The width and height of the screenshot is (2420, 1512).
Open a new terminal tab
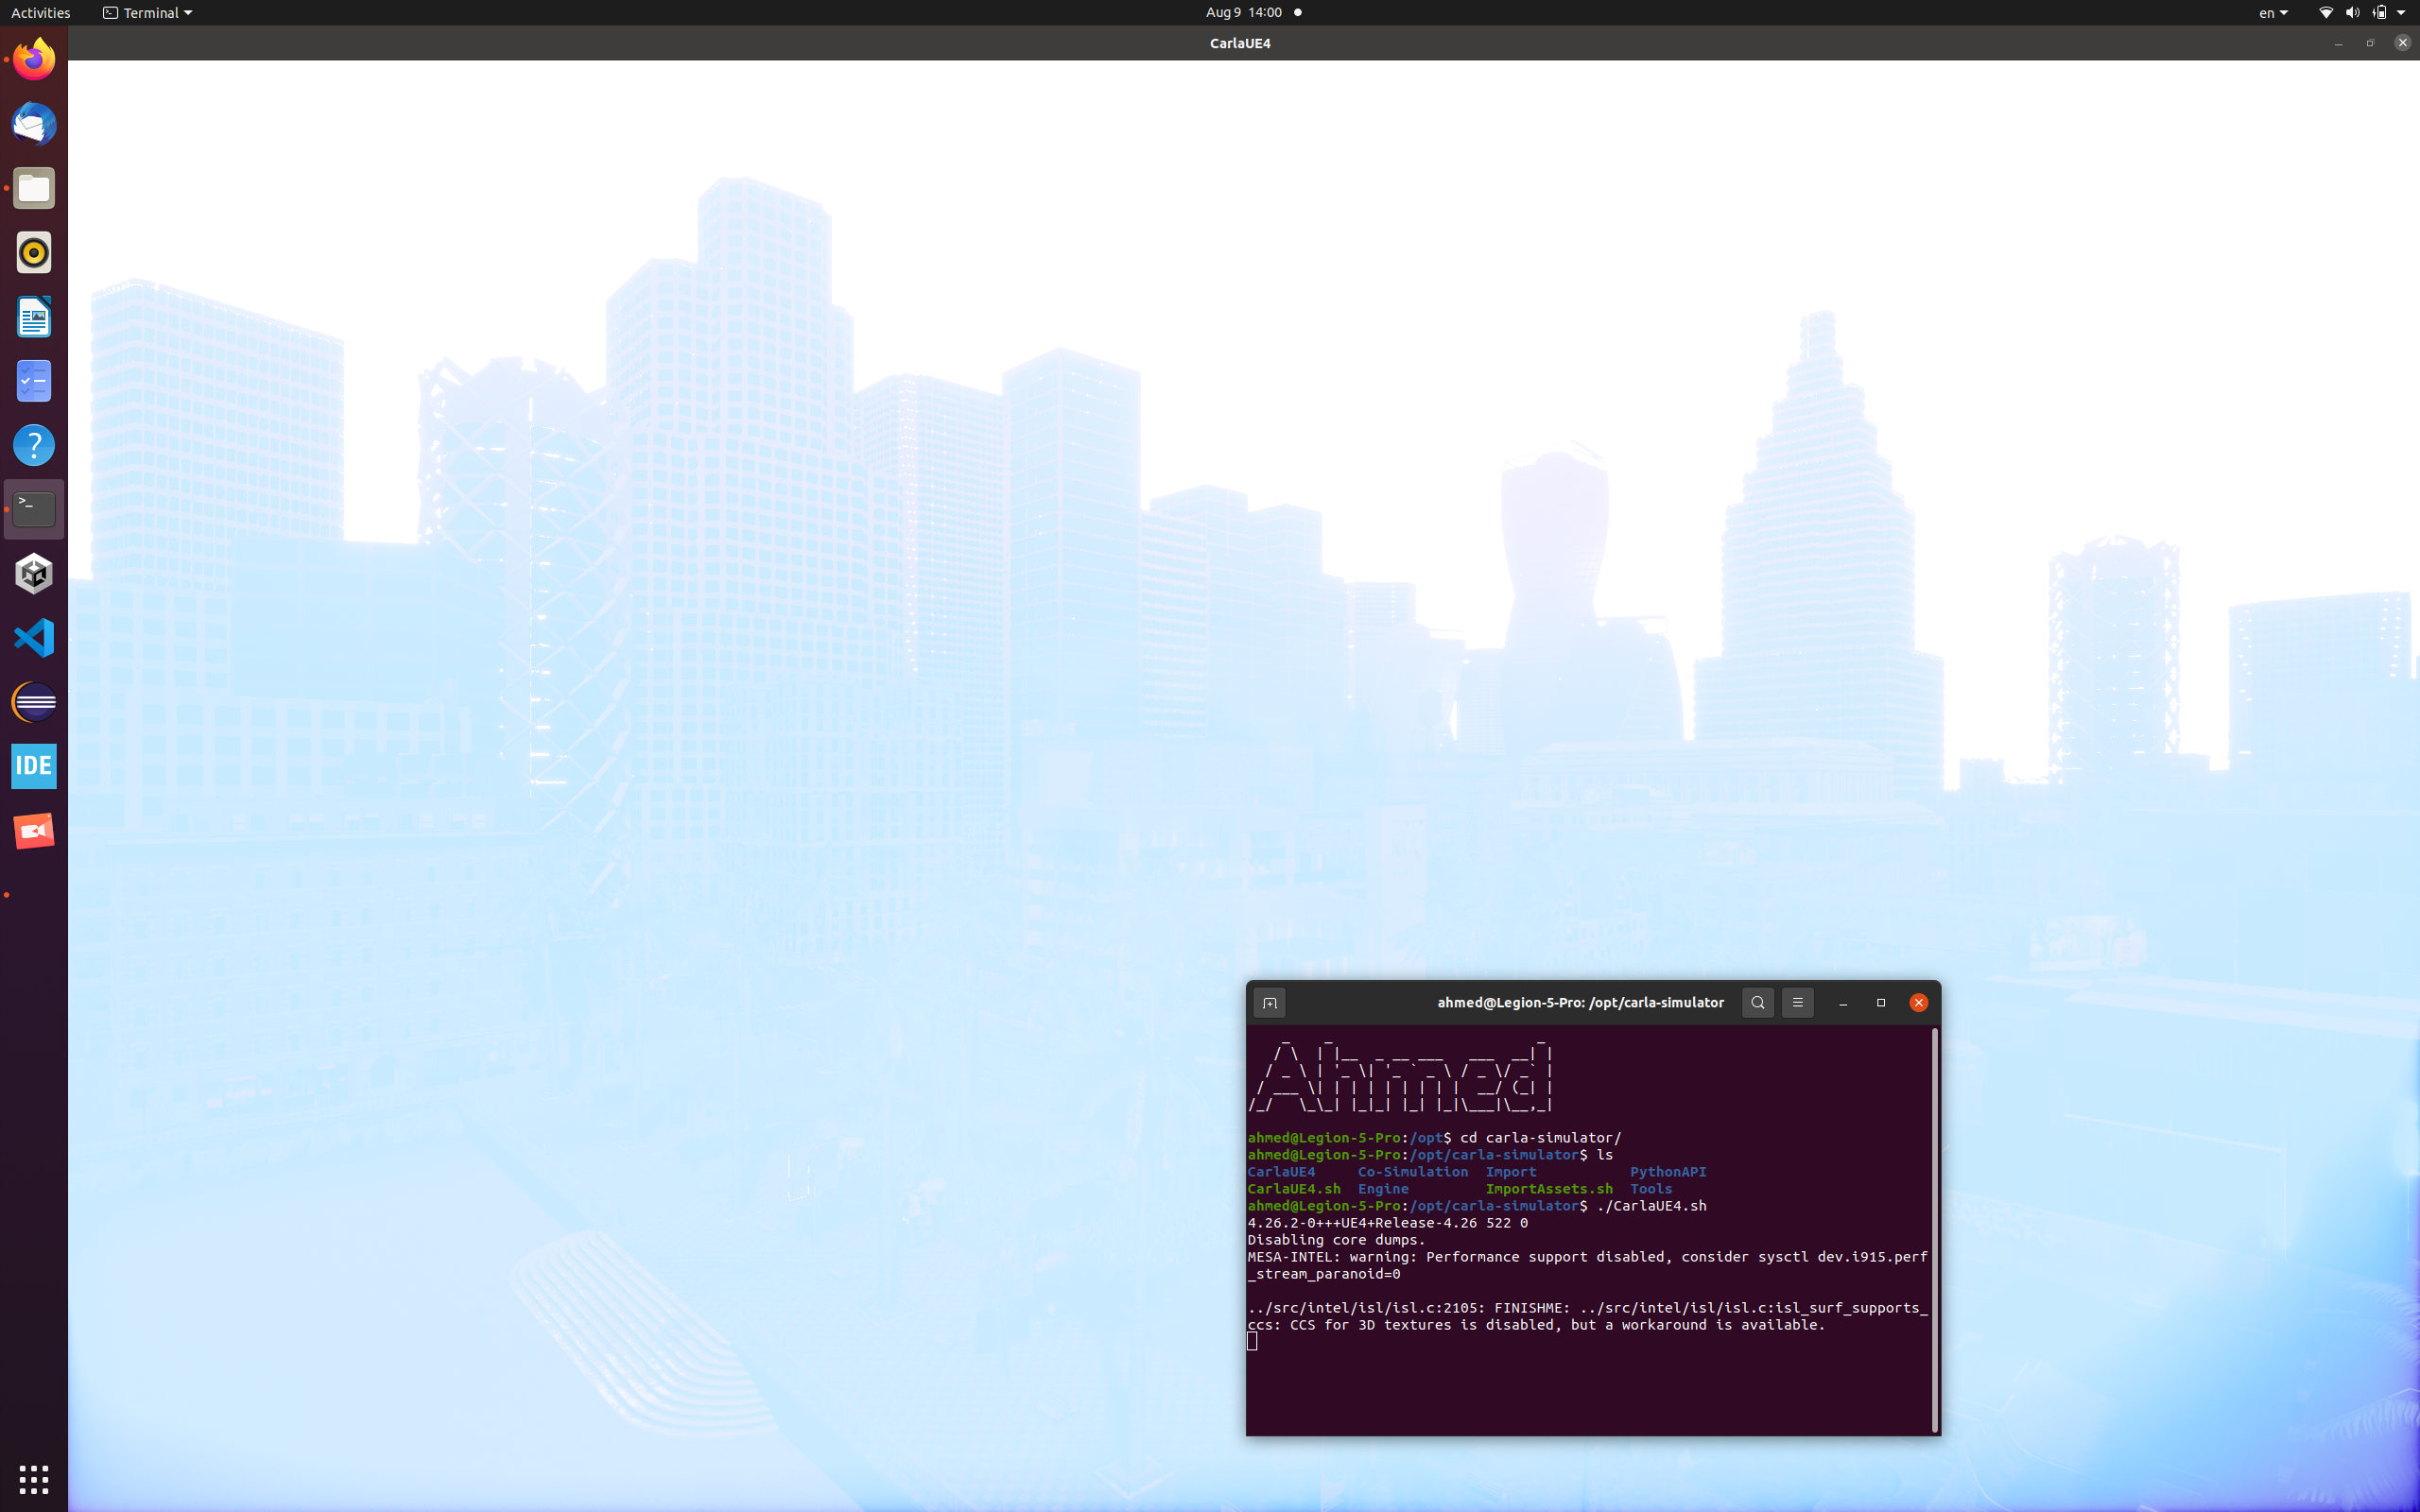(1271, 1002)
